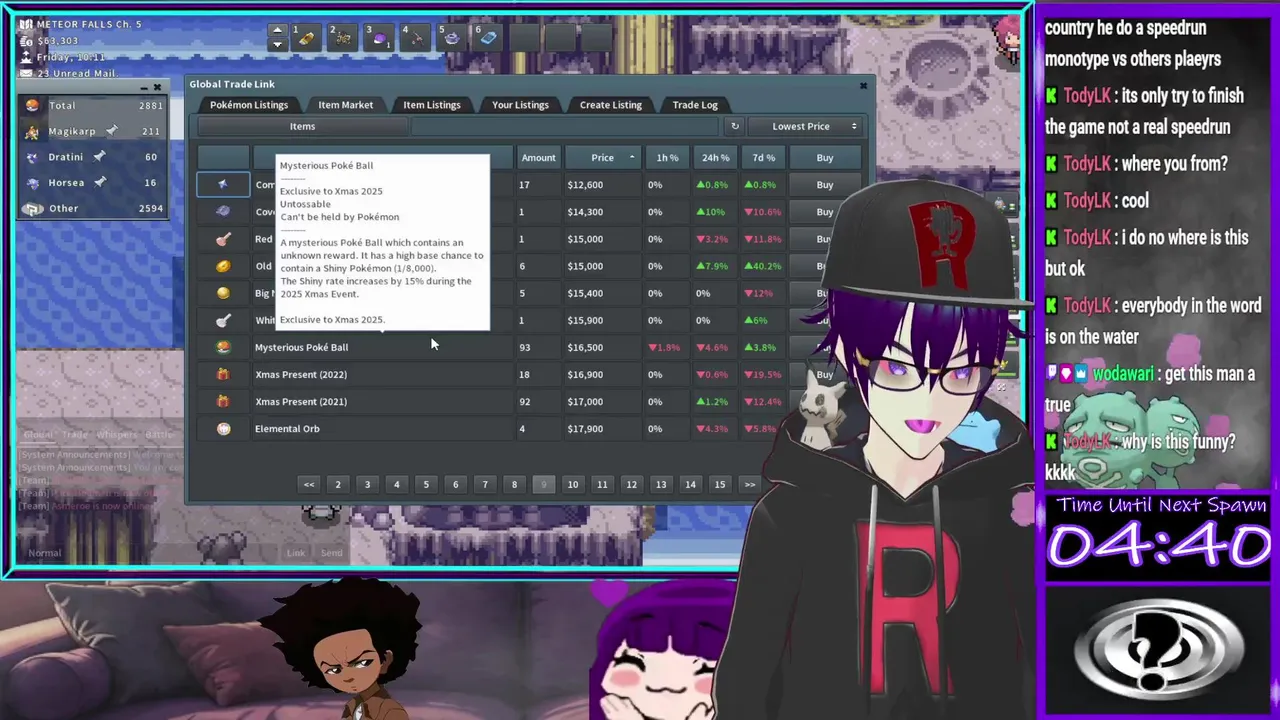1280x720 pixels.
Task: Go to the first page with <<
Action: coord(309,485)
